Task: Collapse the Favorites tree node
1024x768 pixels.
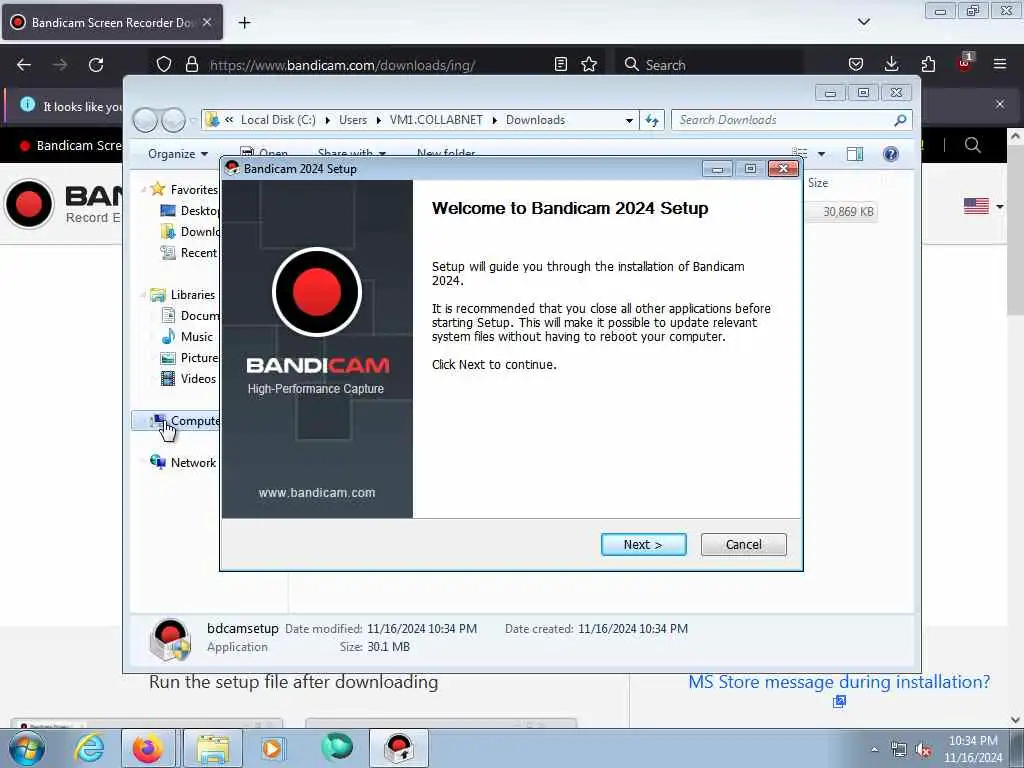Action: [143, 189]
